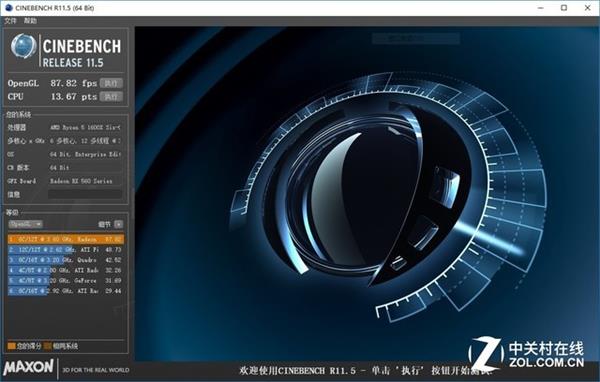Screen dimensions: 600x382
Task: Click the CPU score 13.67 pts
Action: point(73,96)
